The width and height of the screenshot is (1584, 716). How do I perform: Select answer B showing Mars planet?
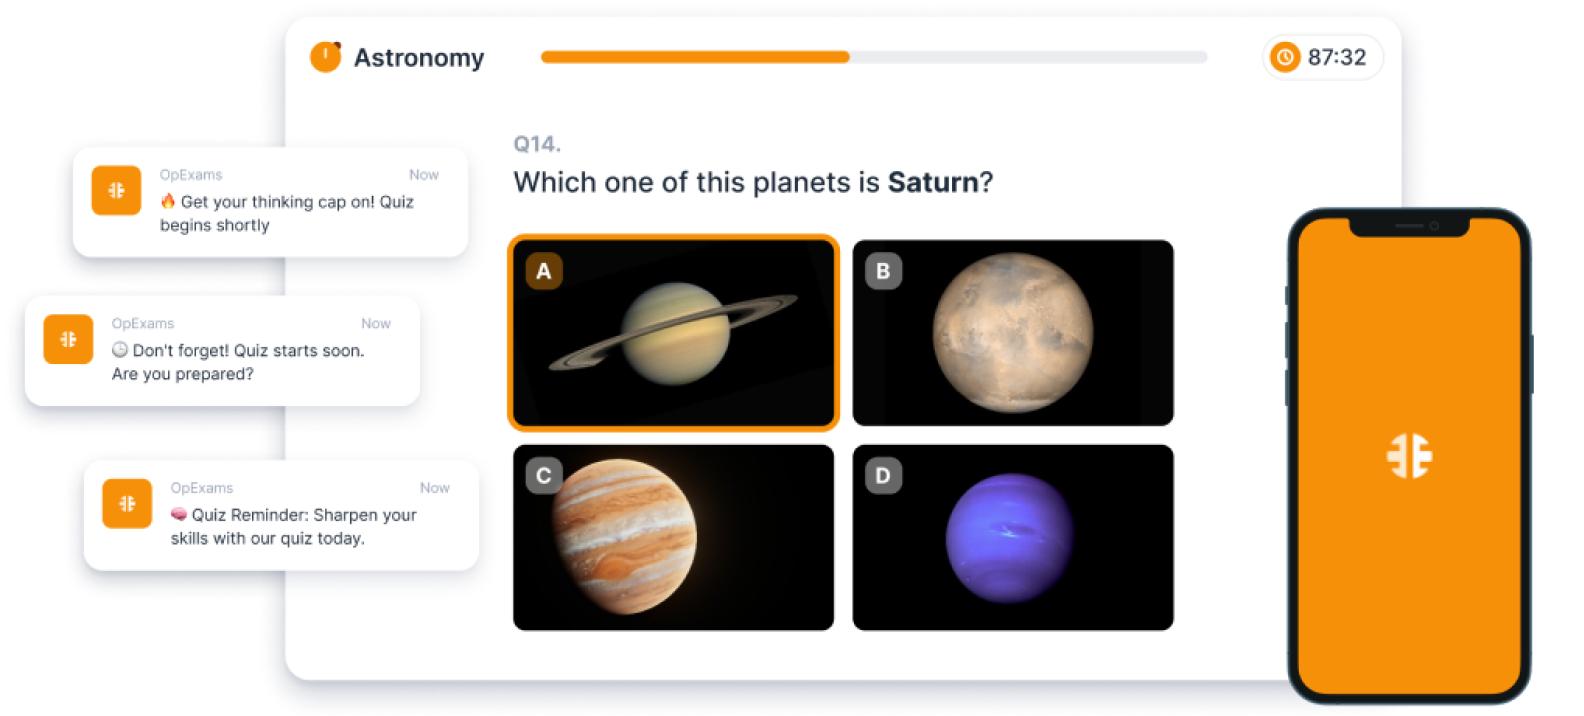1013,333
